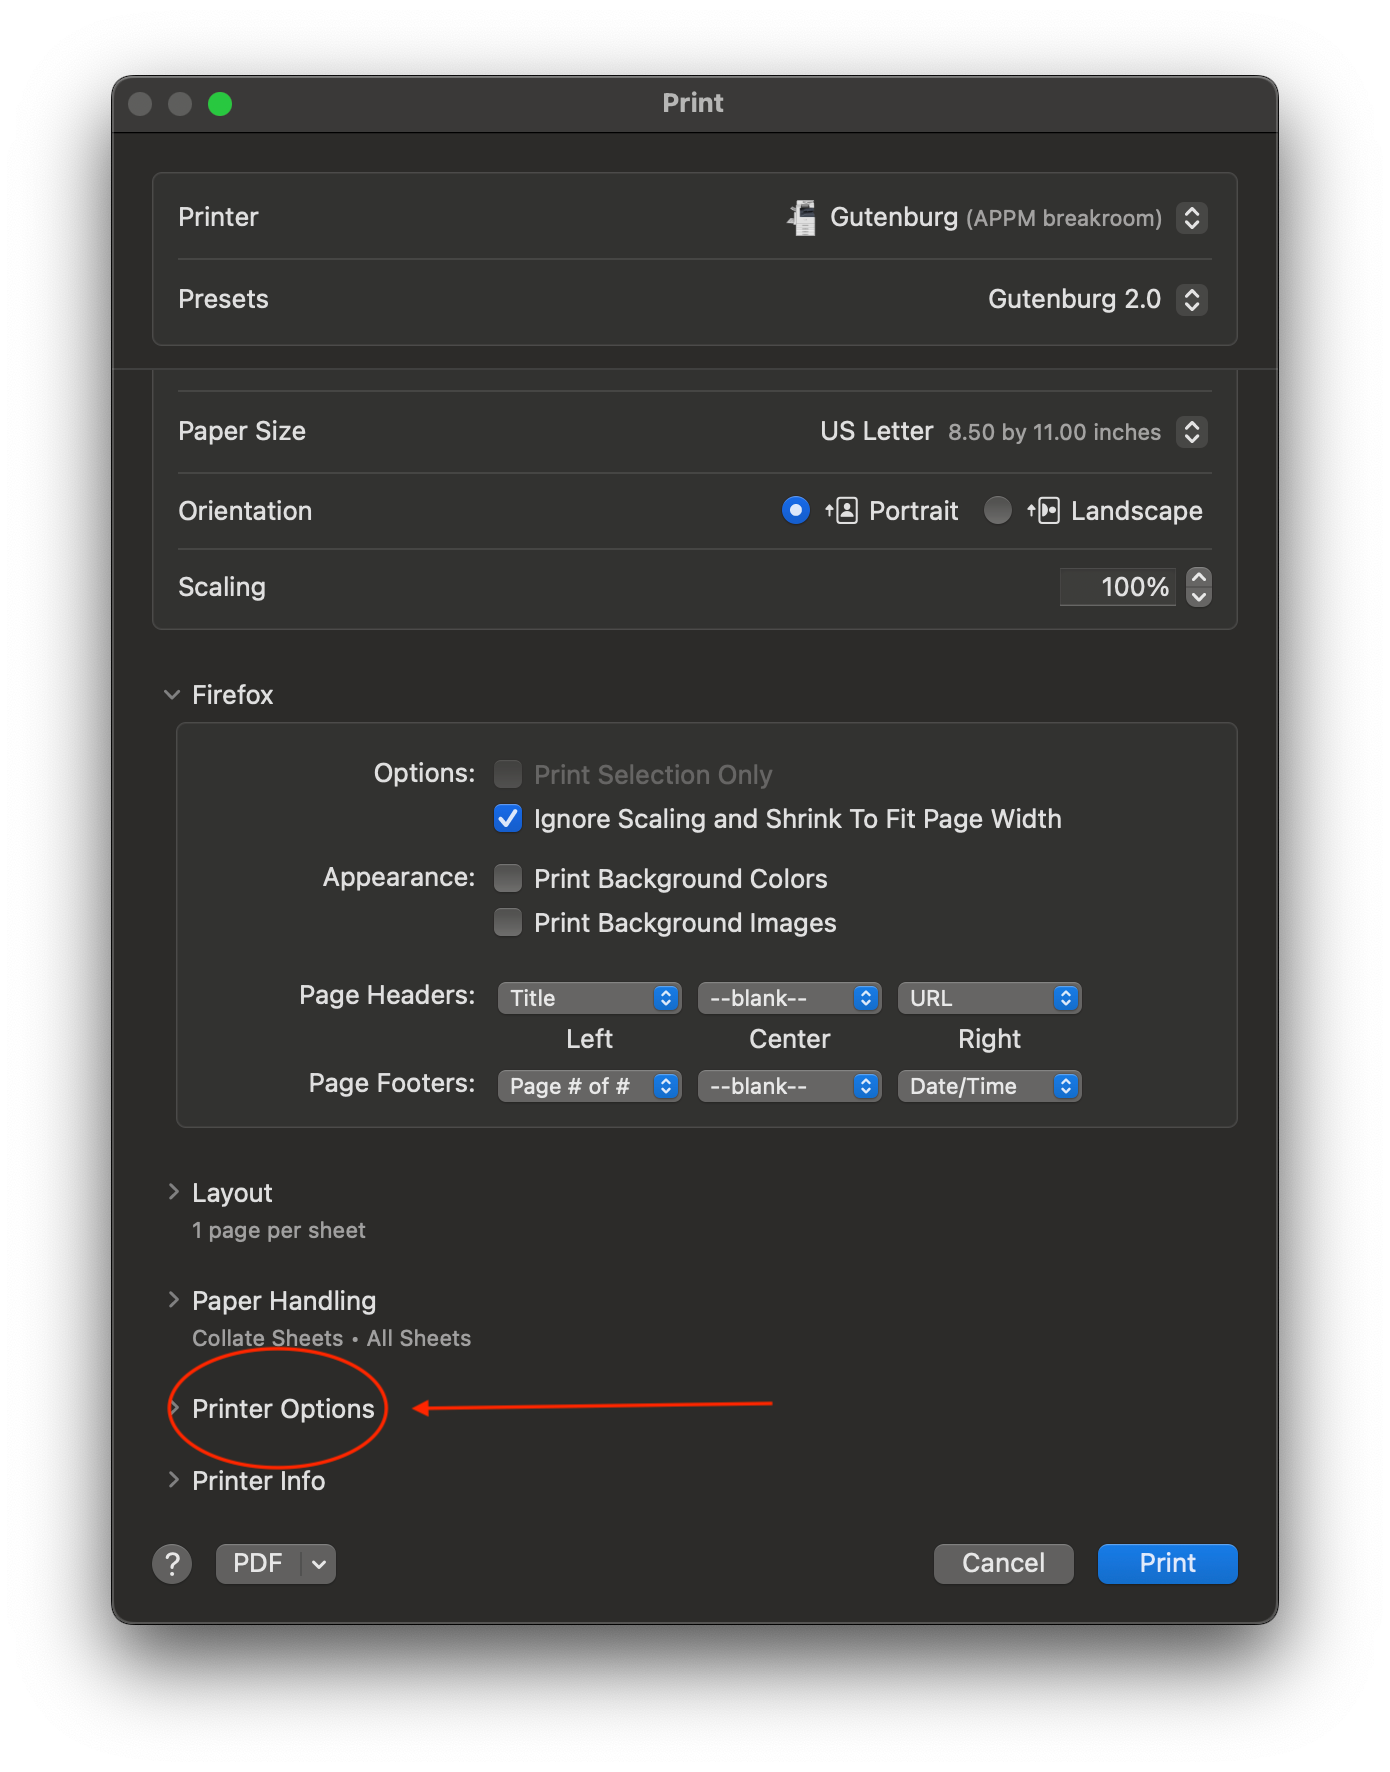Open the left footer Page # of # dropdown
The image size is (1390, 1772).
[589, 1086]
